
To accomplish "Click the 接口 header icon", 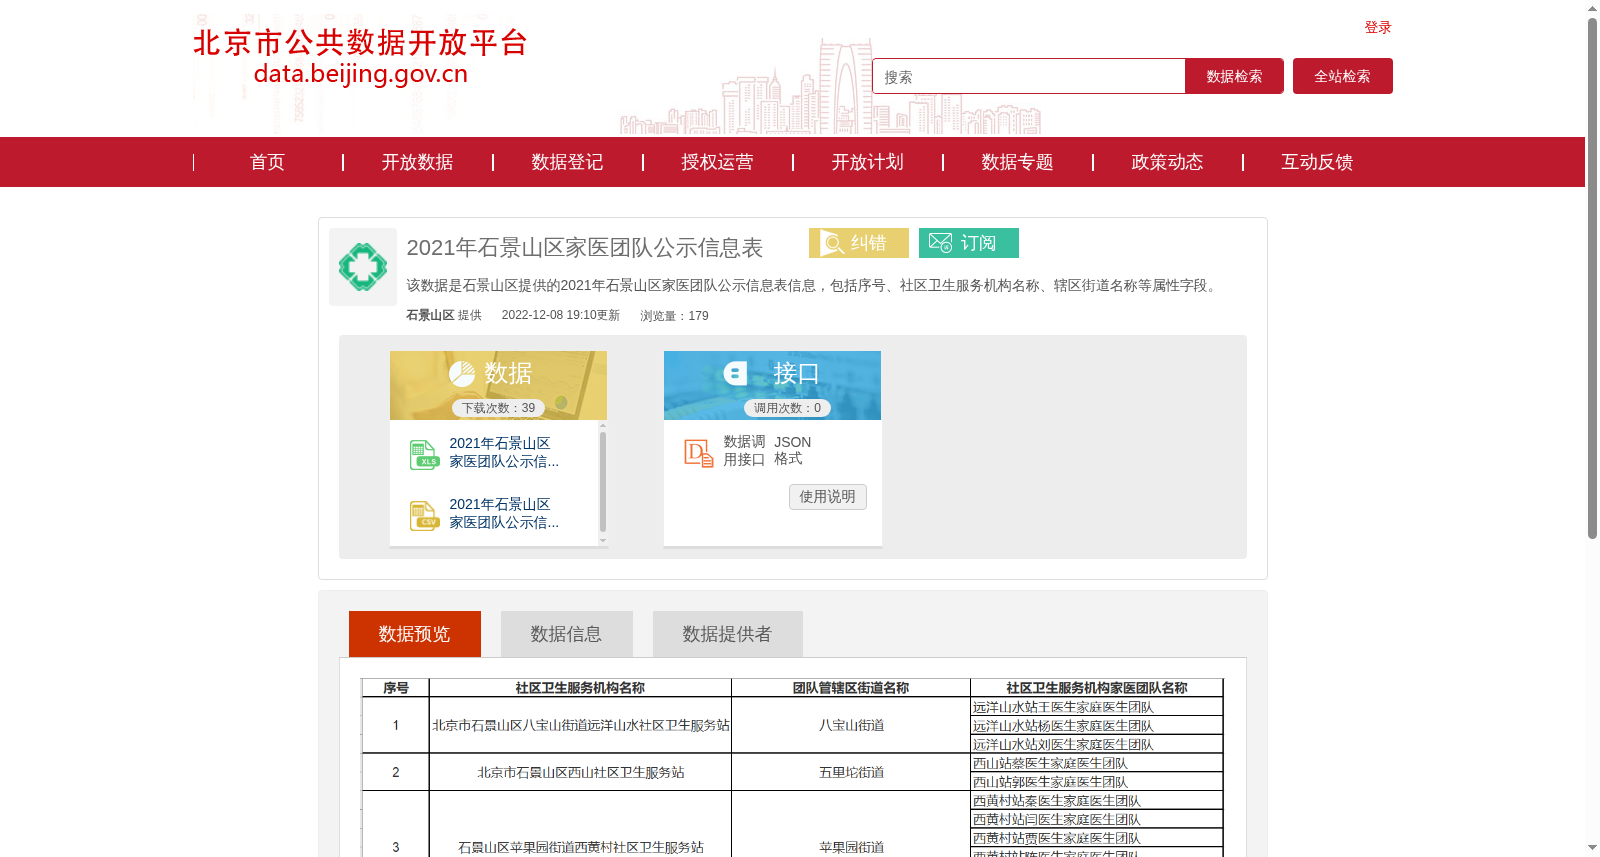I will pyautogui.click(x=736, y=374).
